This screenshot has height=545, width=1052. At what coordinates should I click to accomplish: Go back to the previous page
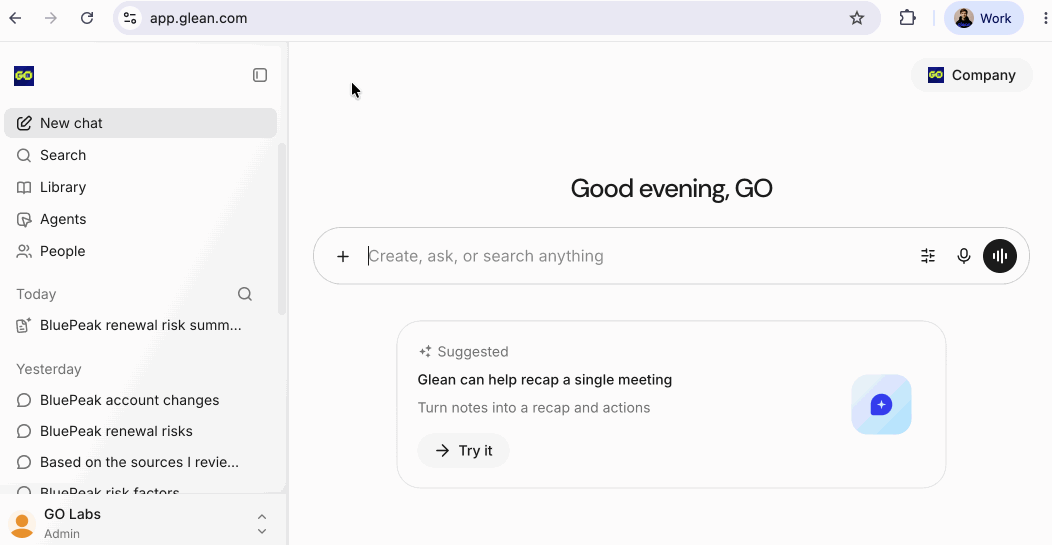[15, 18]
